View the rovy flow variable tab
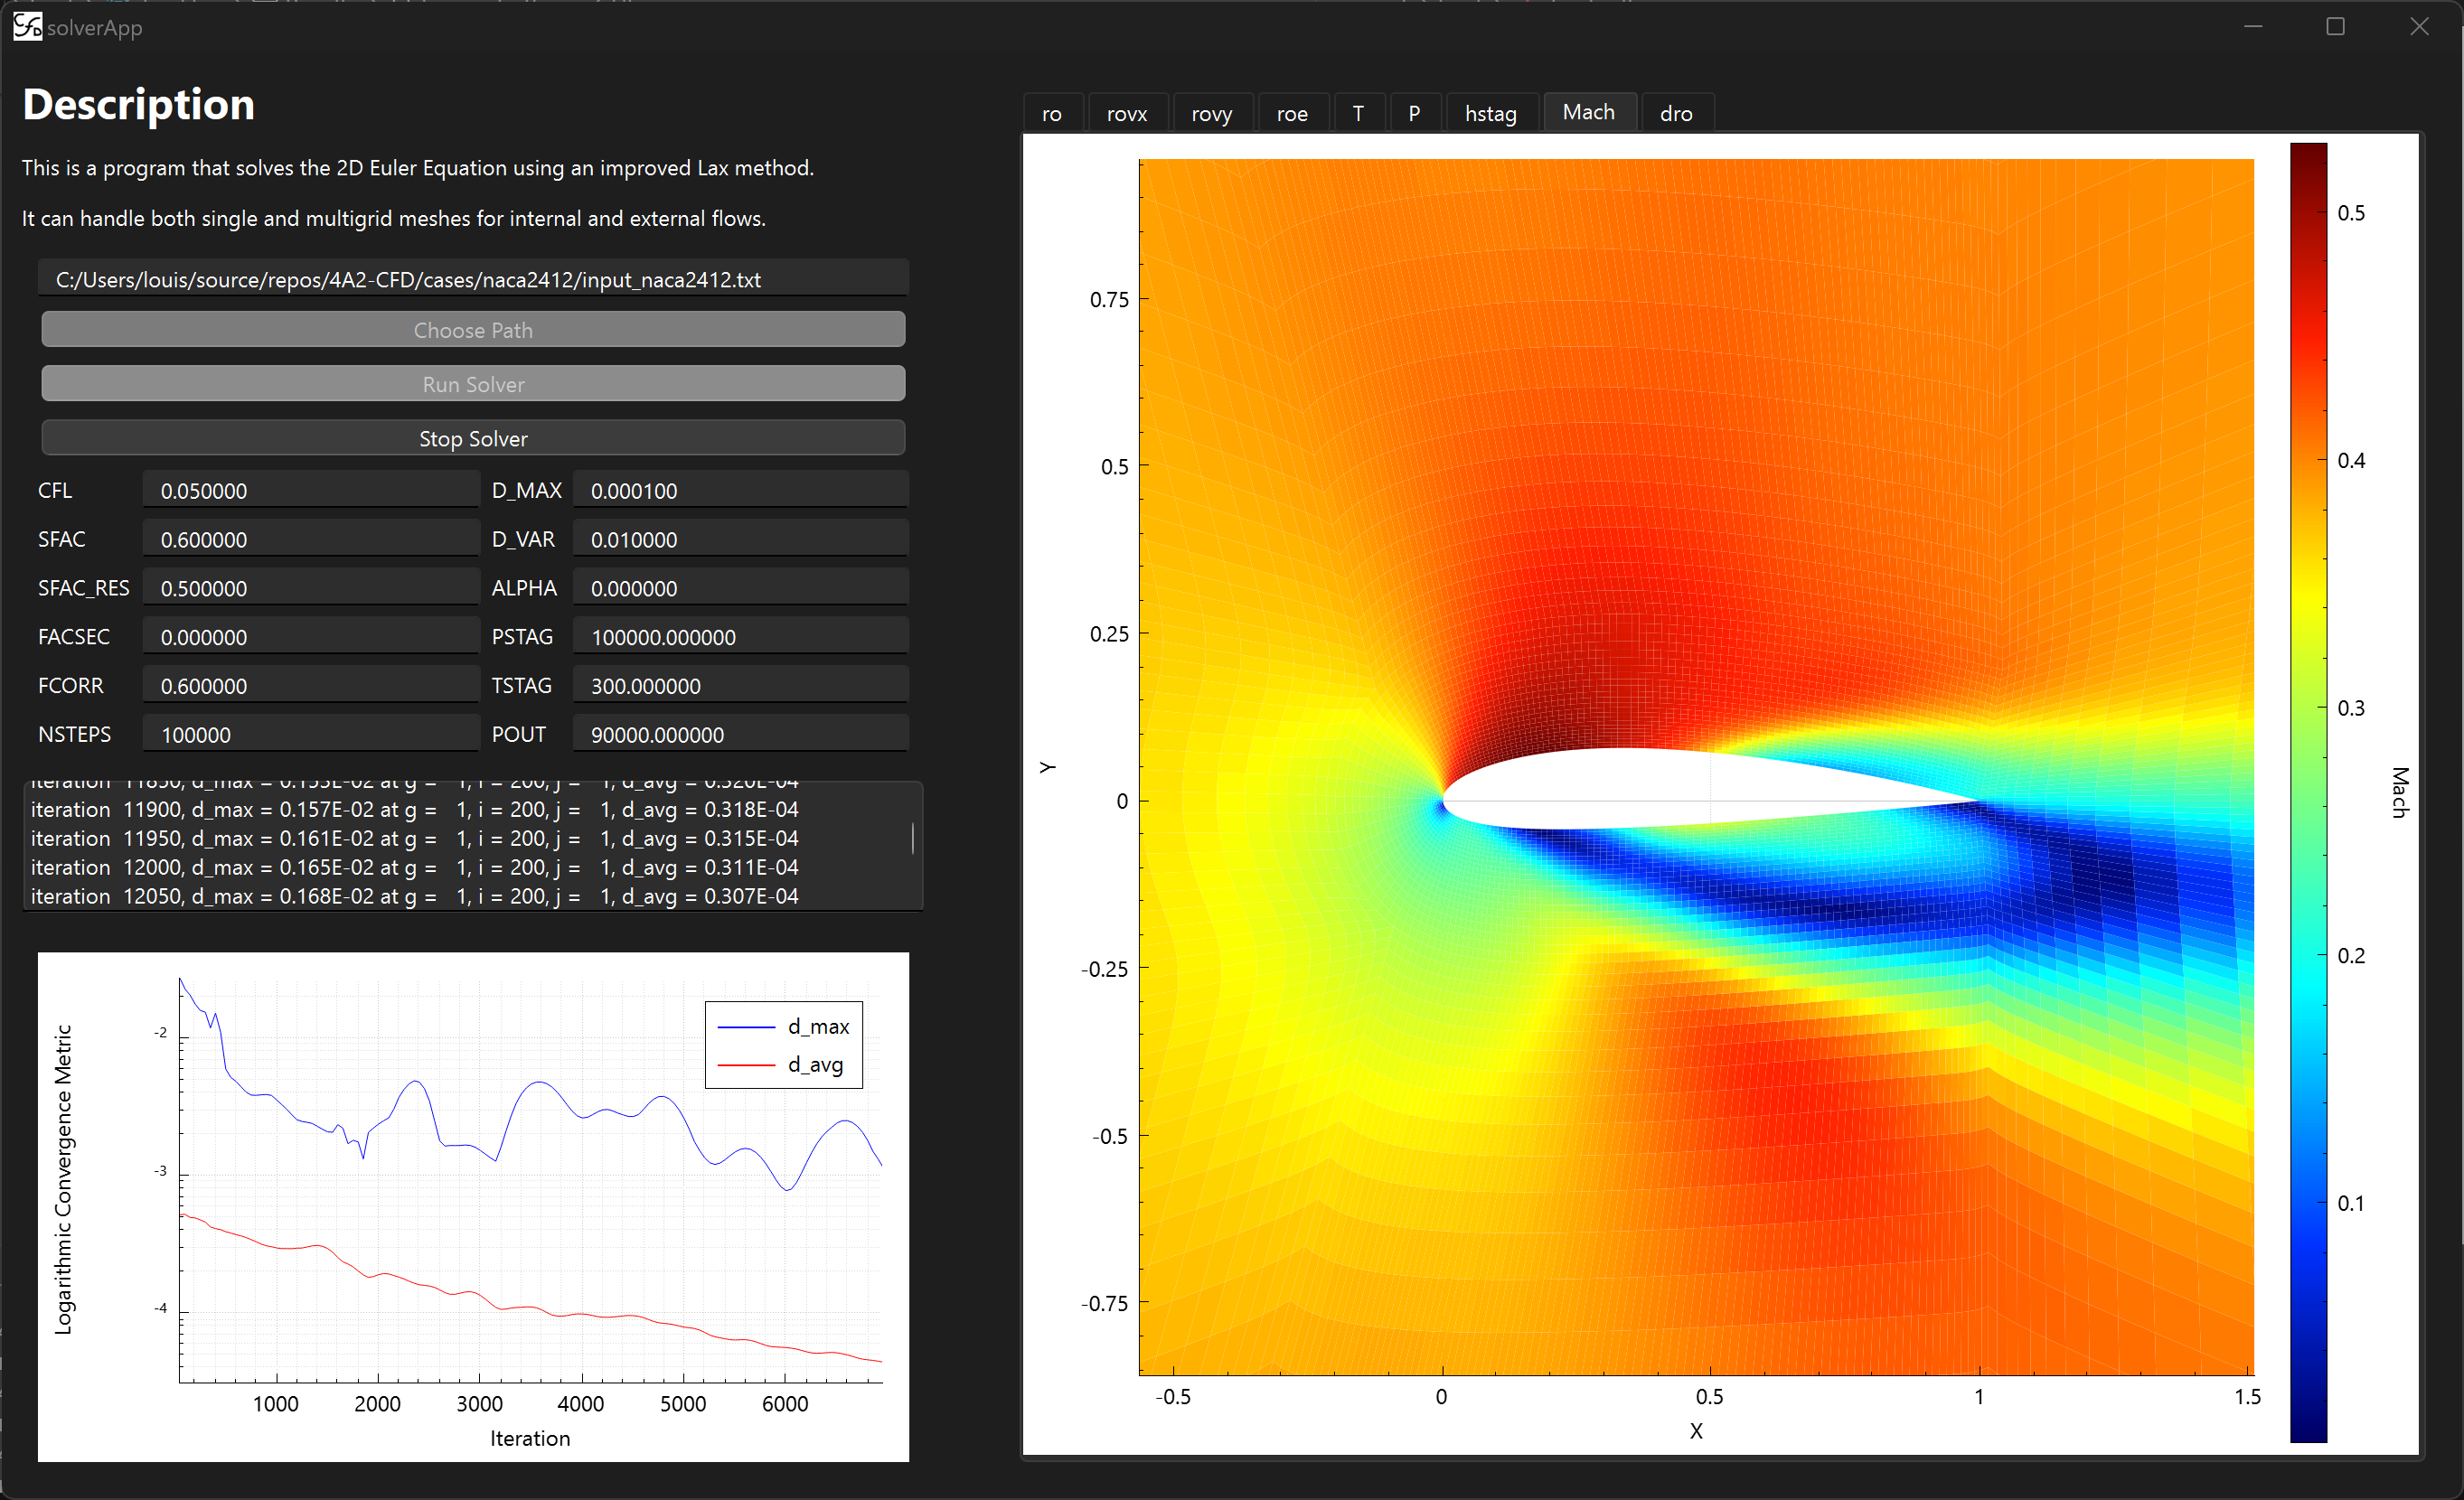This screenshot has height=1500, width=2464. click(x=1211, y=113)
